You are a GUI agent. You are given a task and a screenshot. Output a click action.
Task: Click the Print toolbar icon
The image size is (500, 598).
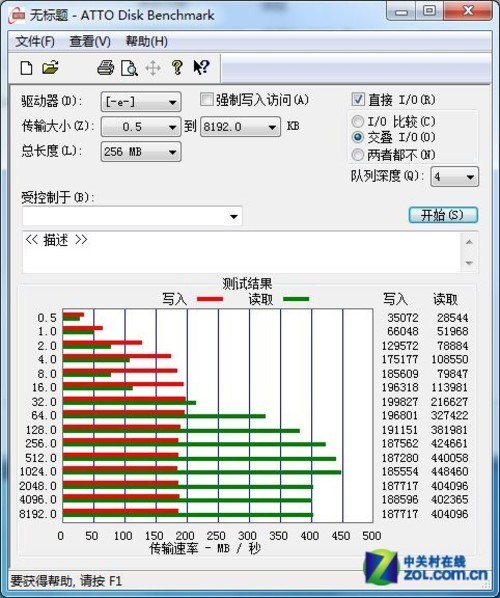106,68
